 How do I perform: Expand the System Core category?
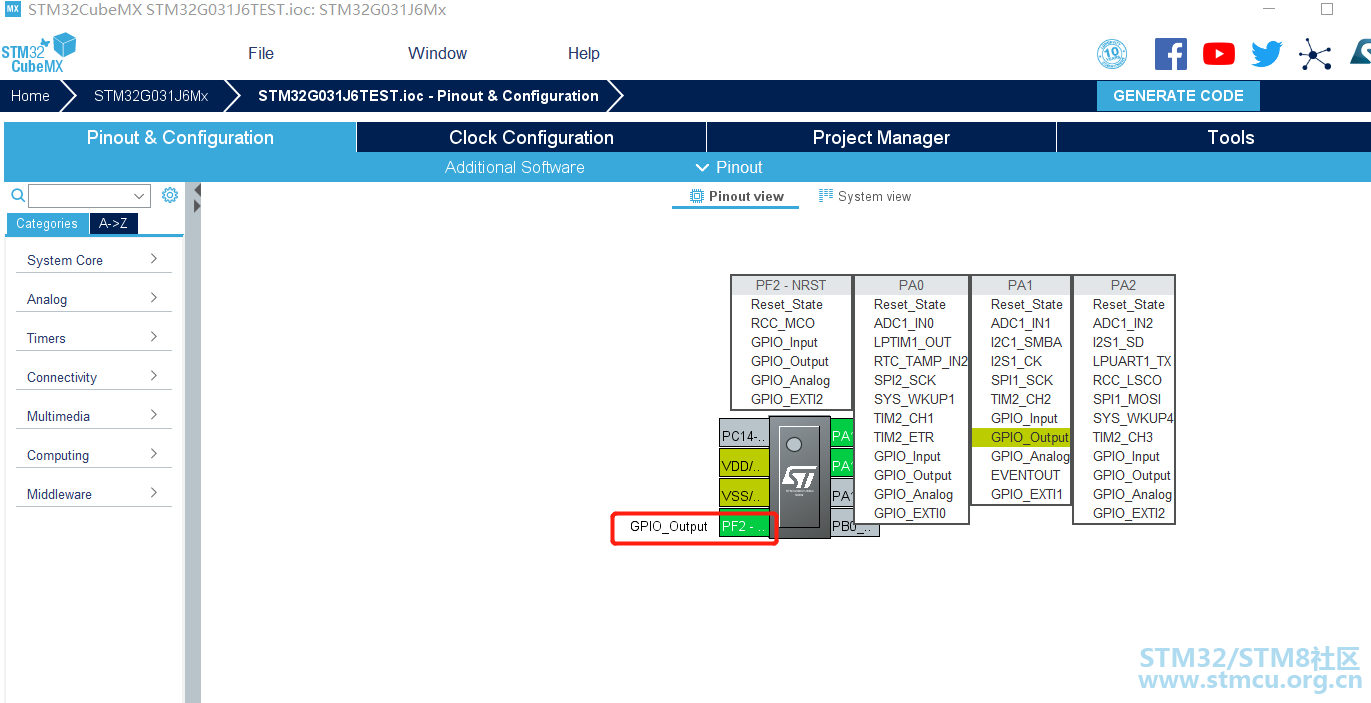click(x=94, y=260)
